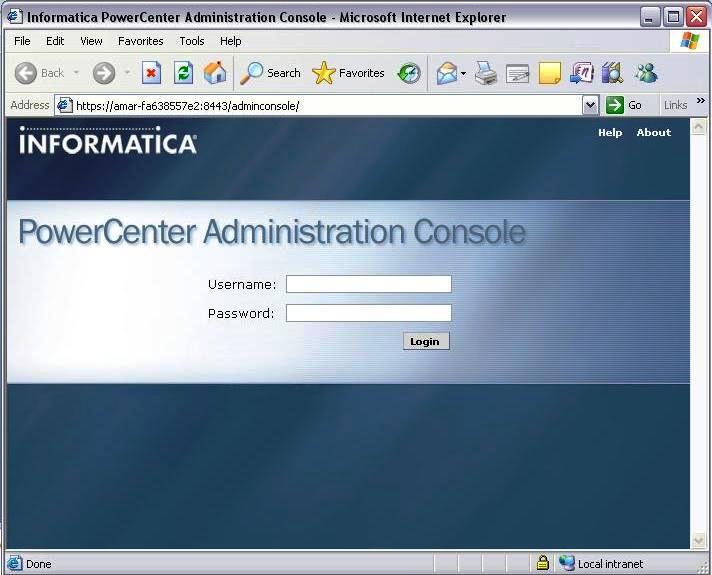The height and width of the screenshot is (575, 712).
Task: Click the Windows flag logo
Action: (x=690, y=41)
